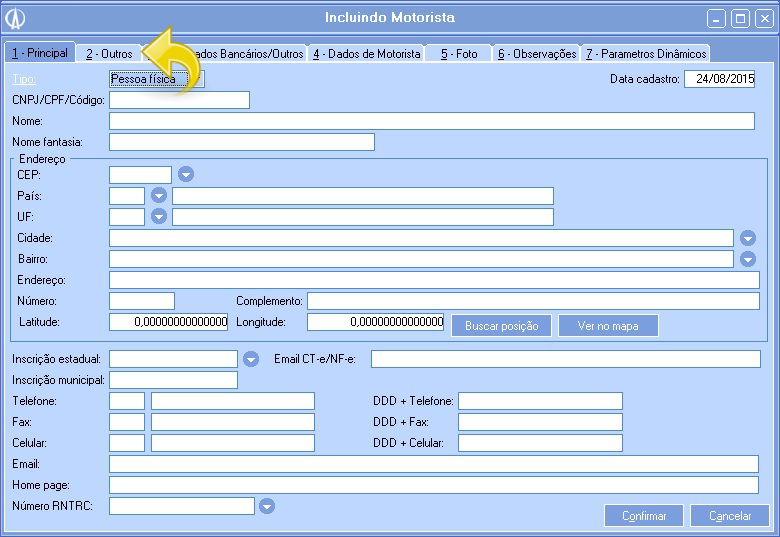Open the País lookup arrow
This screenshot has height=537, width=780.
pyautogui.click(x=158, y=196)
